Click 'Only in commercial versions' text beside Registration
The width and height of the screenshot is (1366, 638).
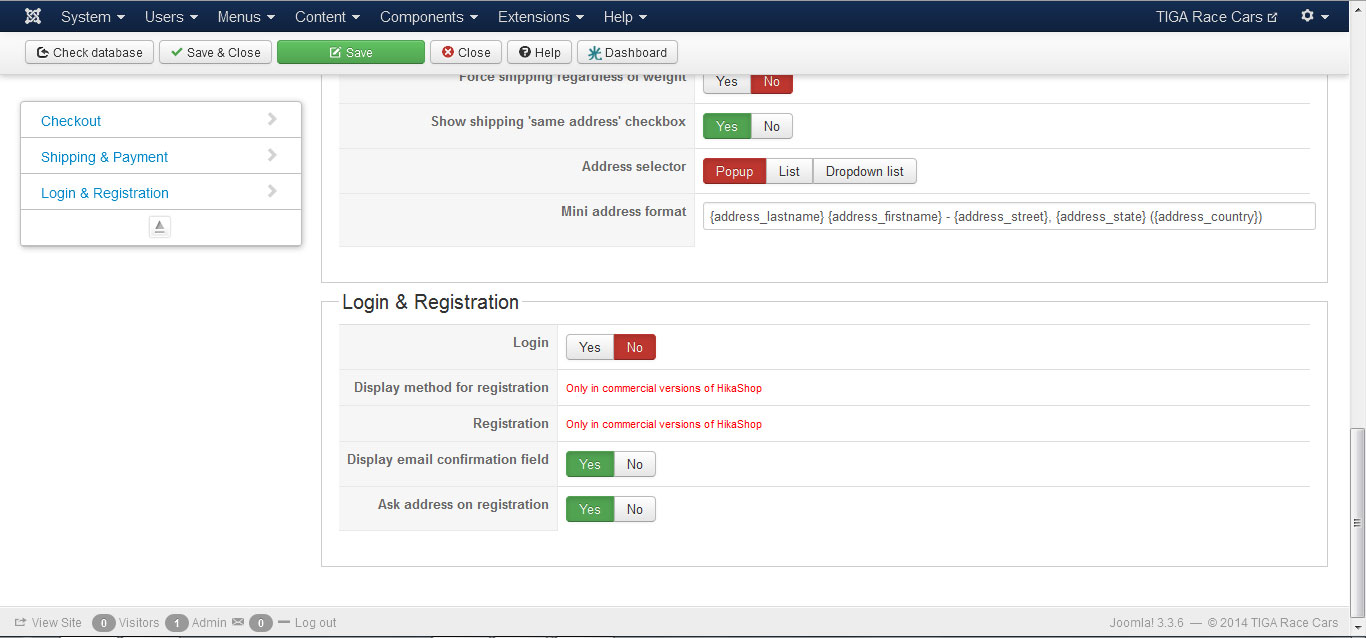pos(664,424)
